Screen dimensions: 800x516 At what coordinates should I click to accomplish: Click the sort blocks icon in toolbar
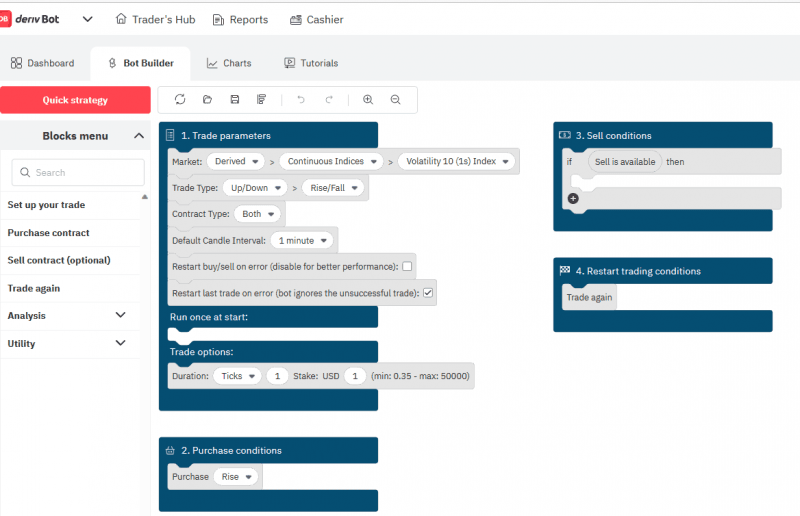coord(261,100)
